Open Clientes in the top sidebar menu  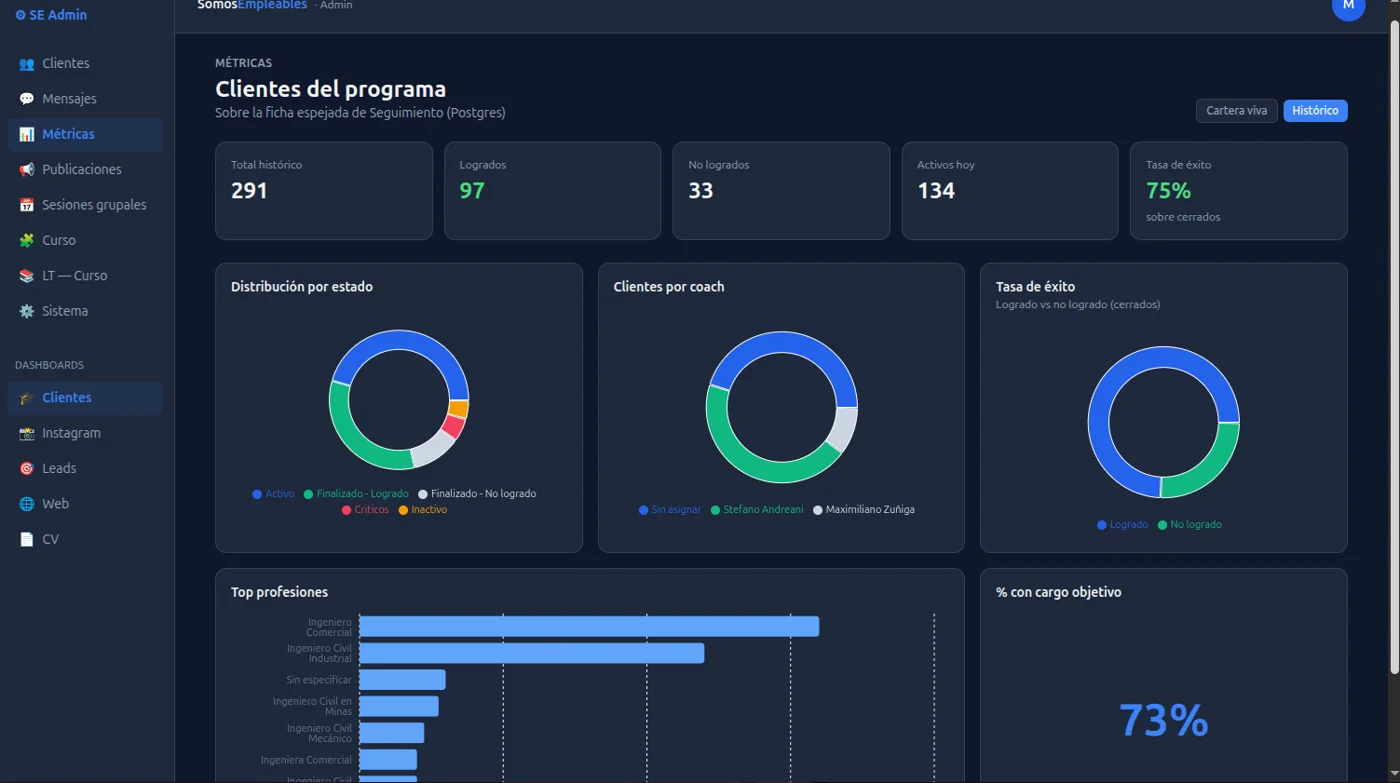click(85, 64)
